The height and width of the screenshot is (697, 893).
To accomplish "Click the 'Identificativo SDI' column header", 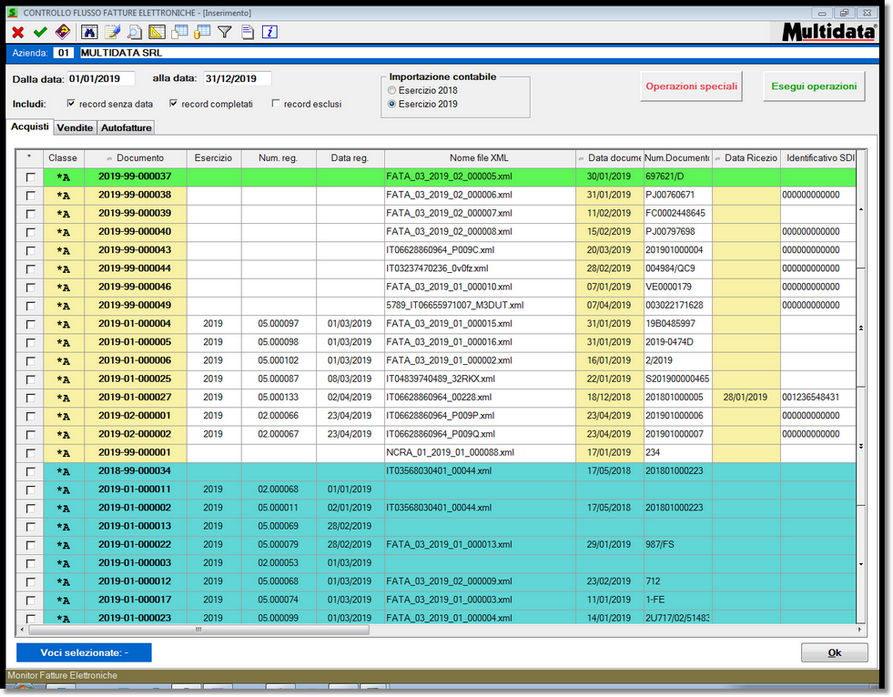I will coord(818,158).
